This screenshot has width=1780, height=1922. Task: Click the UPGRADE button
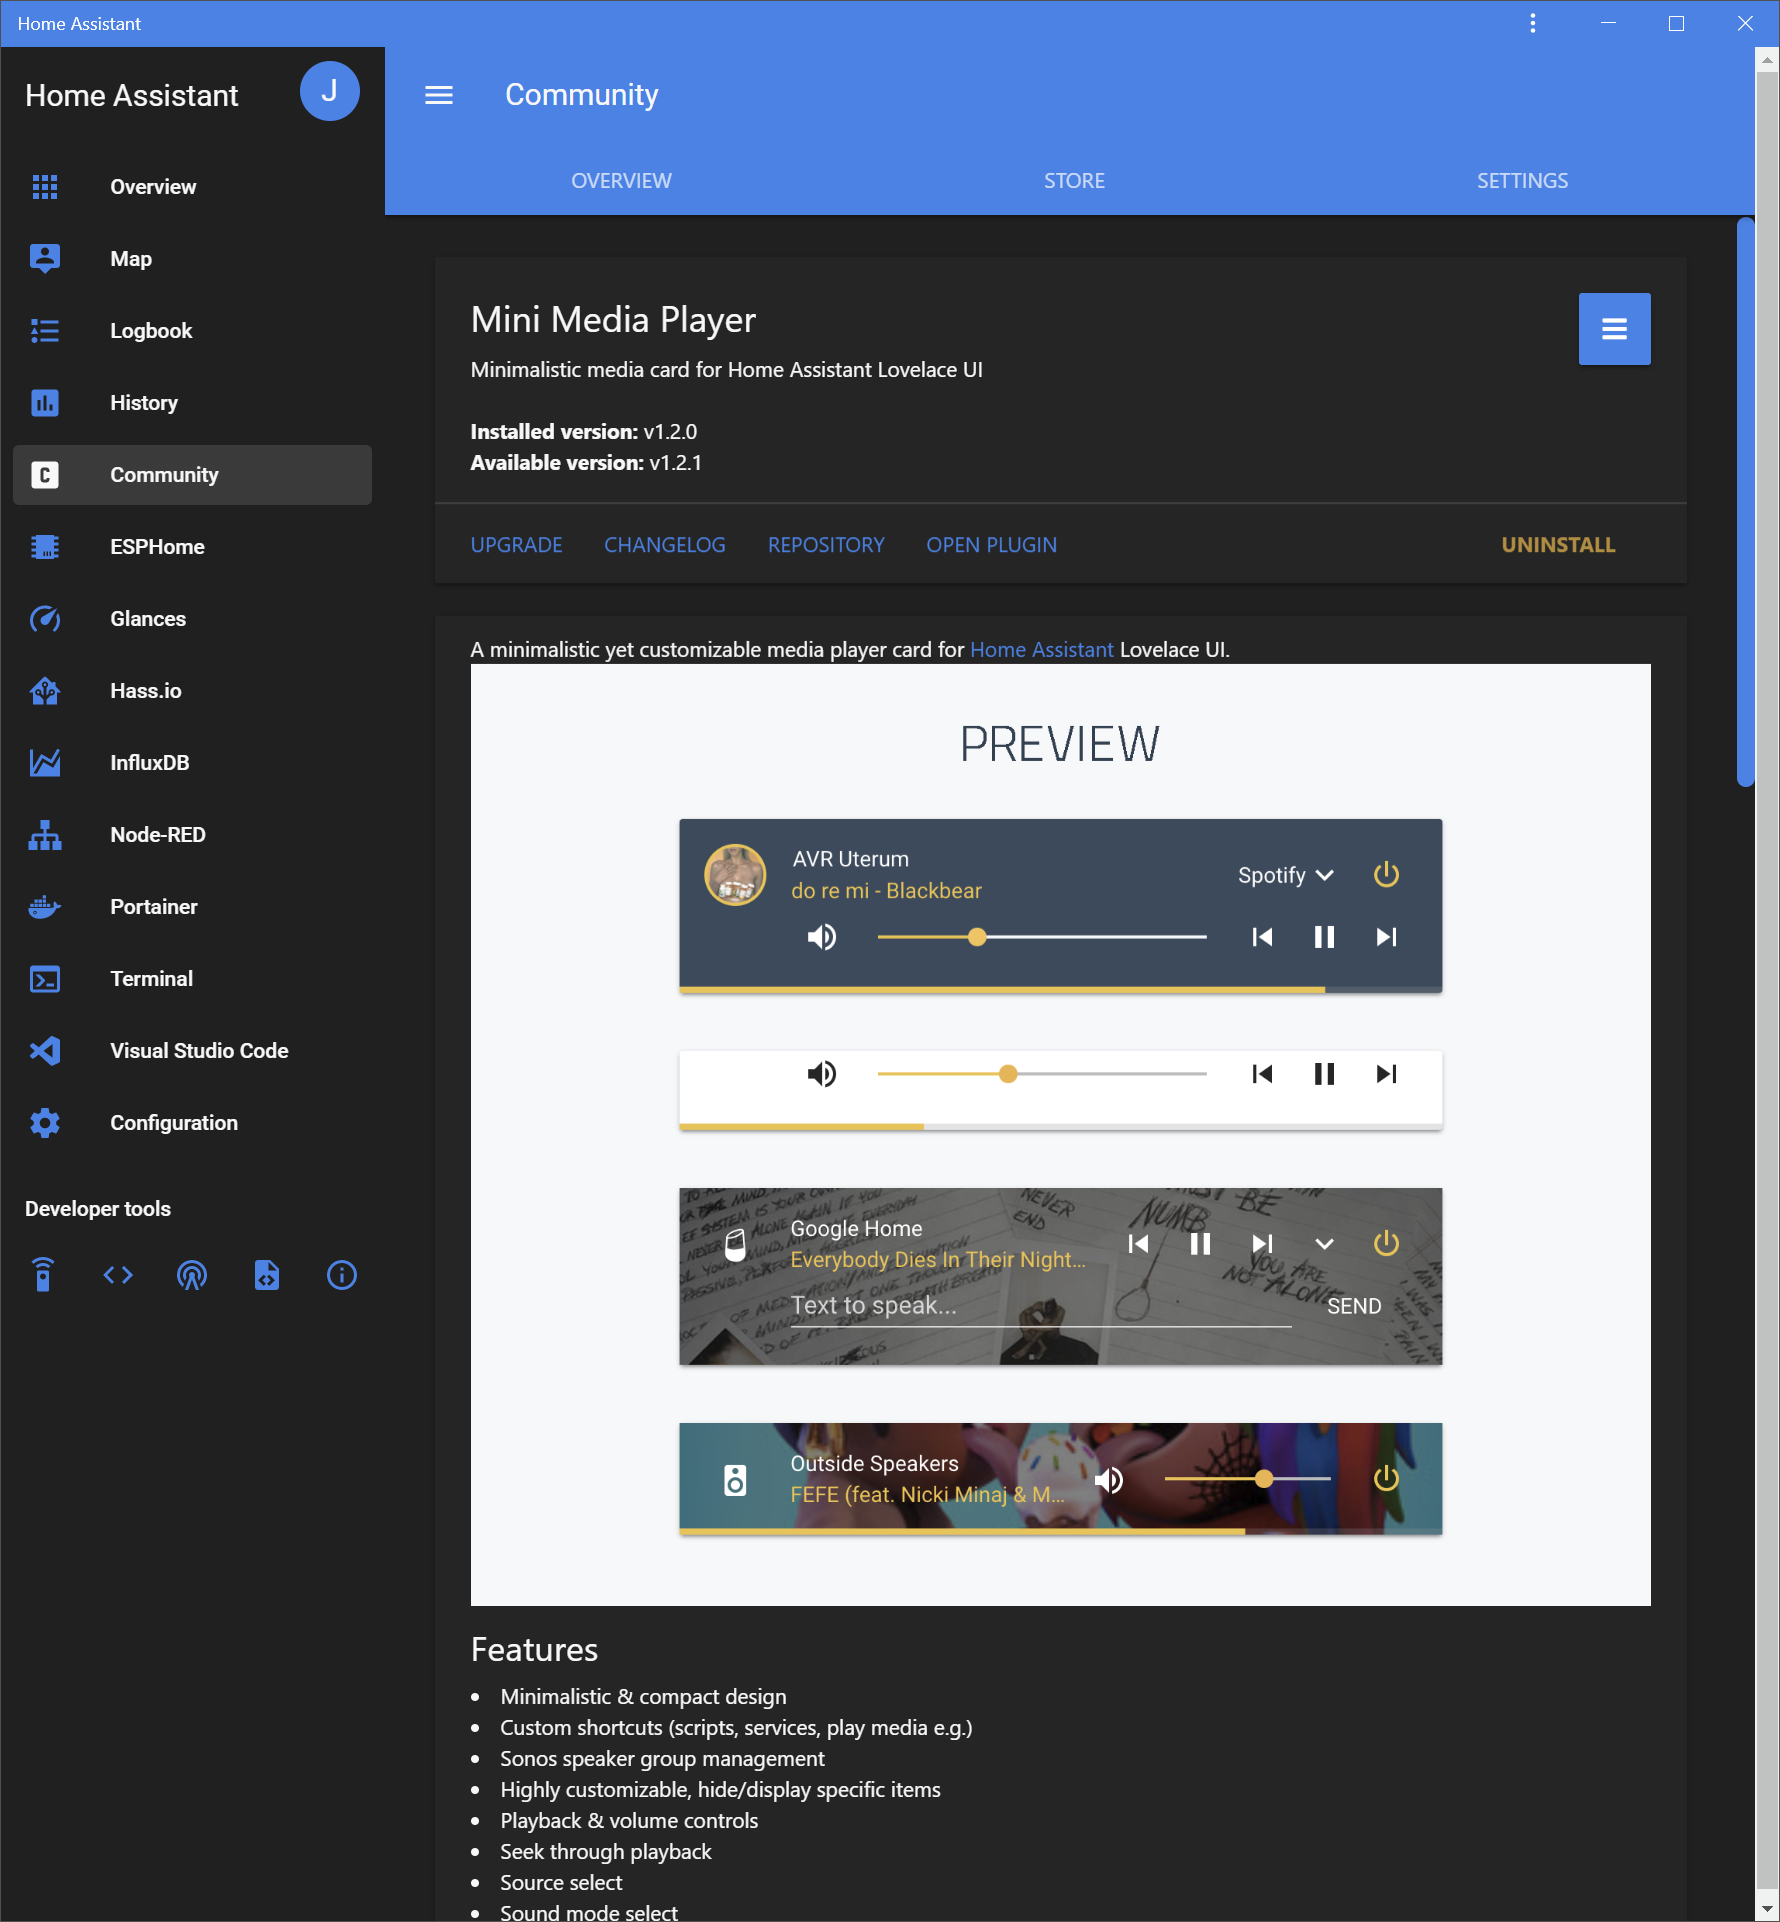(x=516, y=545)
